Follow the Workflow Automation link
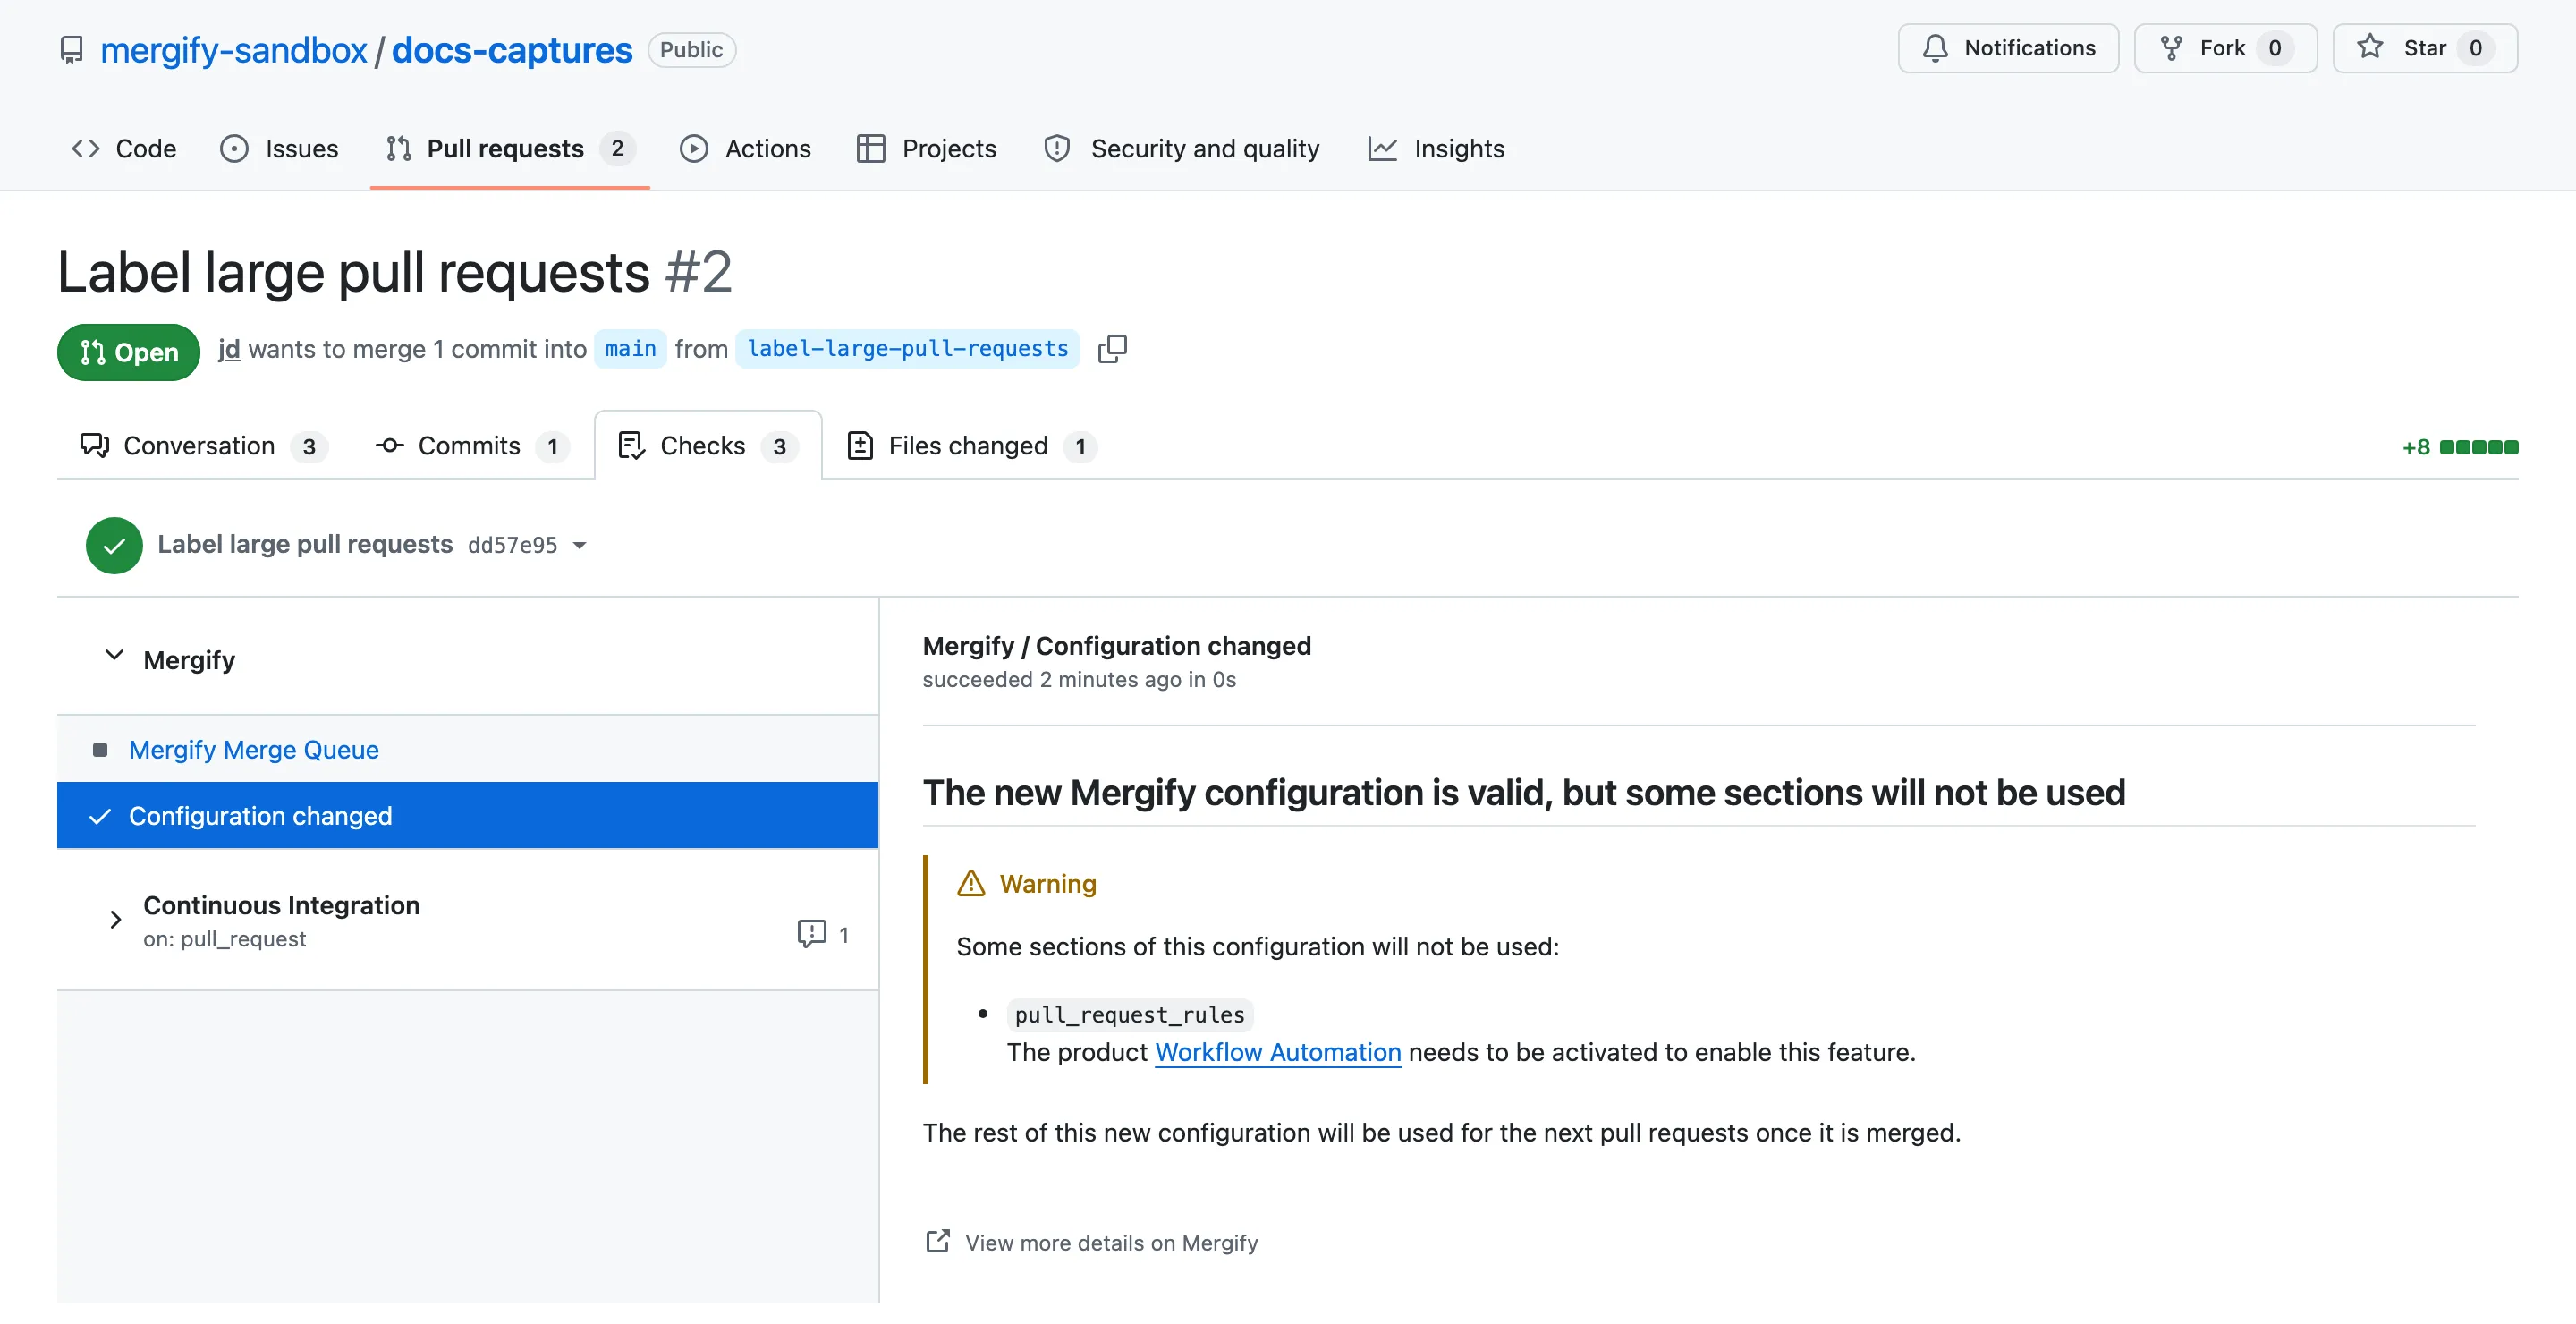The width and height of the screenshot is (2576, 1324). pos(1277,1052)
